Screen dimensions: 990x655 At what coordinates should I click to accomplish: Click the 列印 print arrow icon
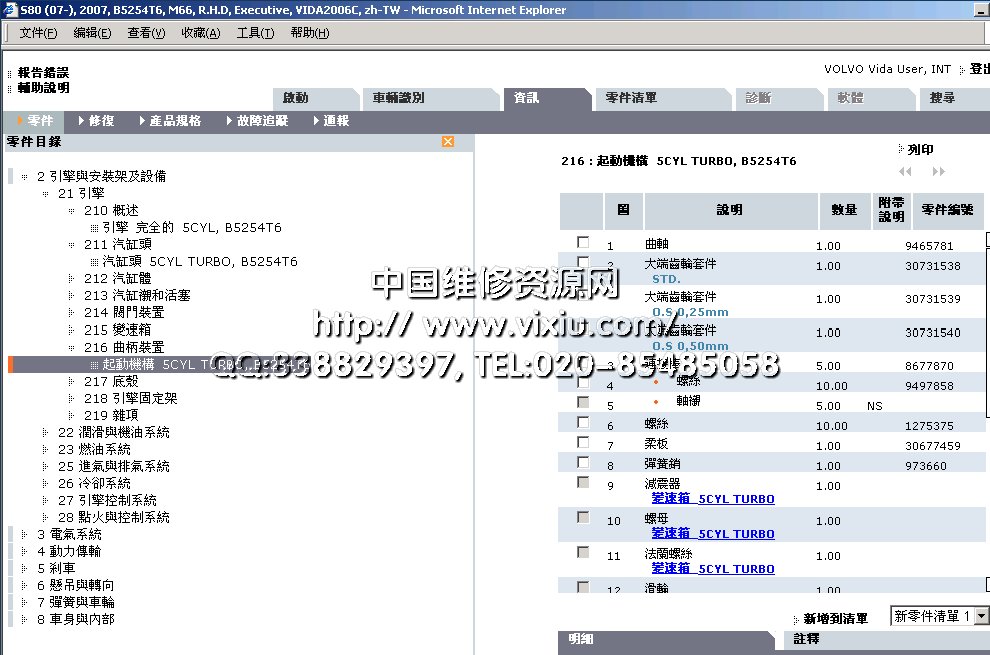901,149
